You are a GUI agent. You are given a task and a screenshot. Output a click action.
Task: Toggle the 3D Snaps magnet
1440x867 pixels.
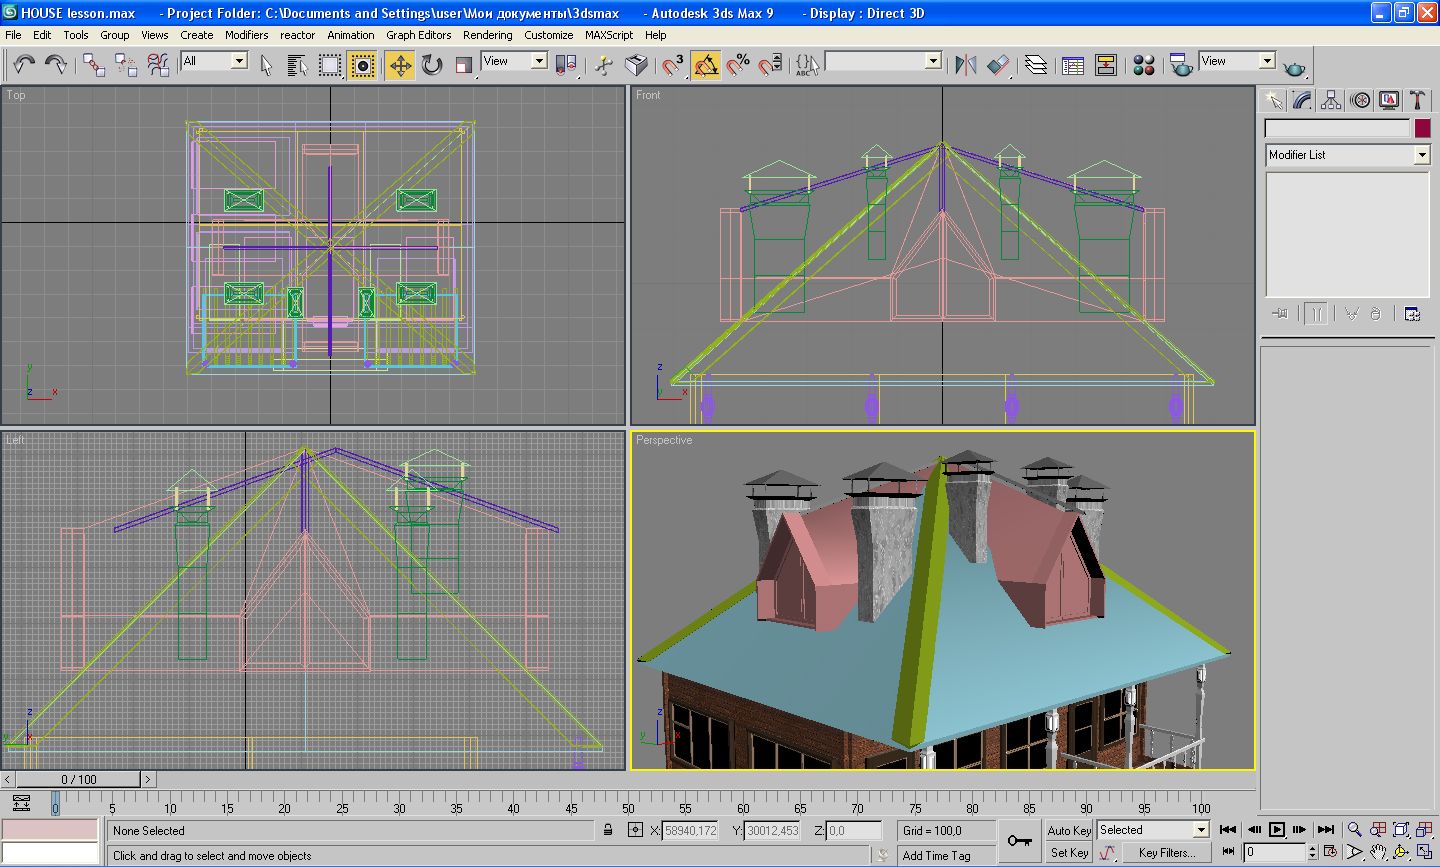pyautogui.click(x=673, y=65)
